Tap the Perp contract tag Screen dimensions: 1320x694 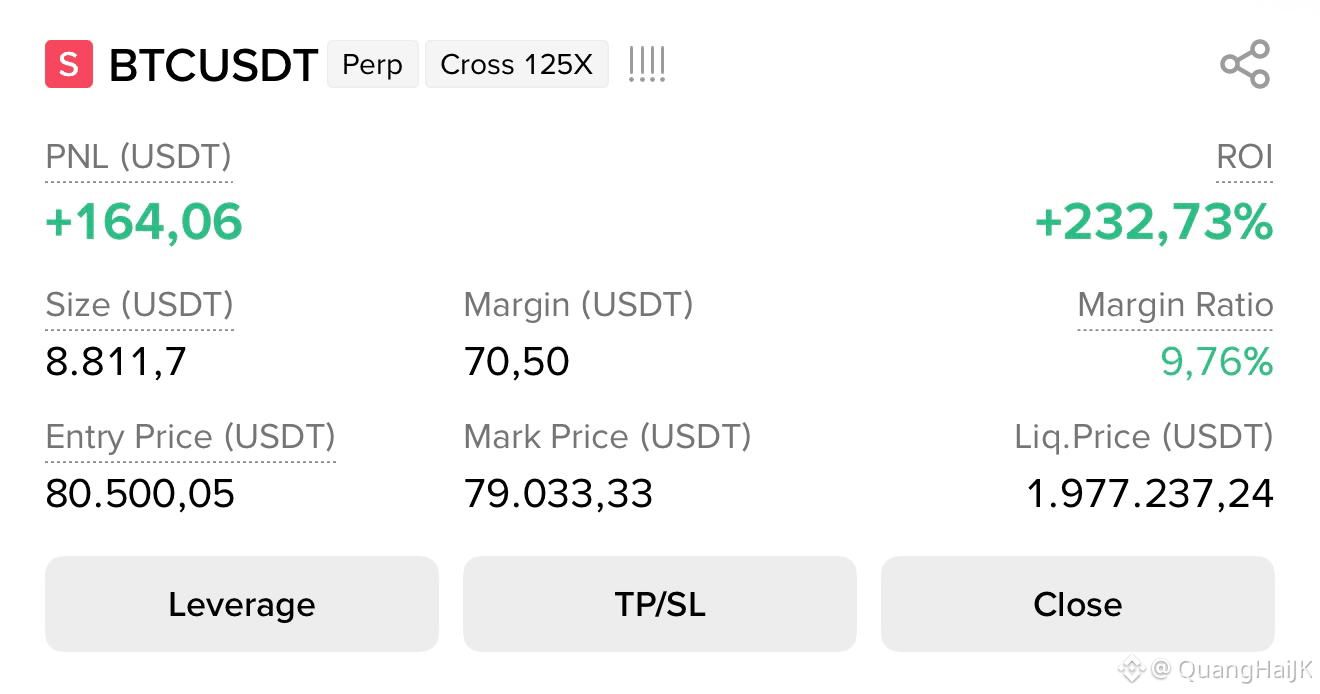click(373, 64)
